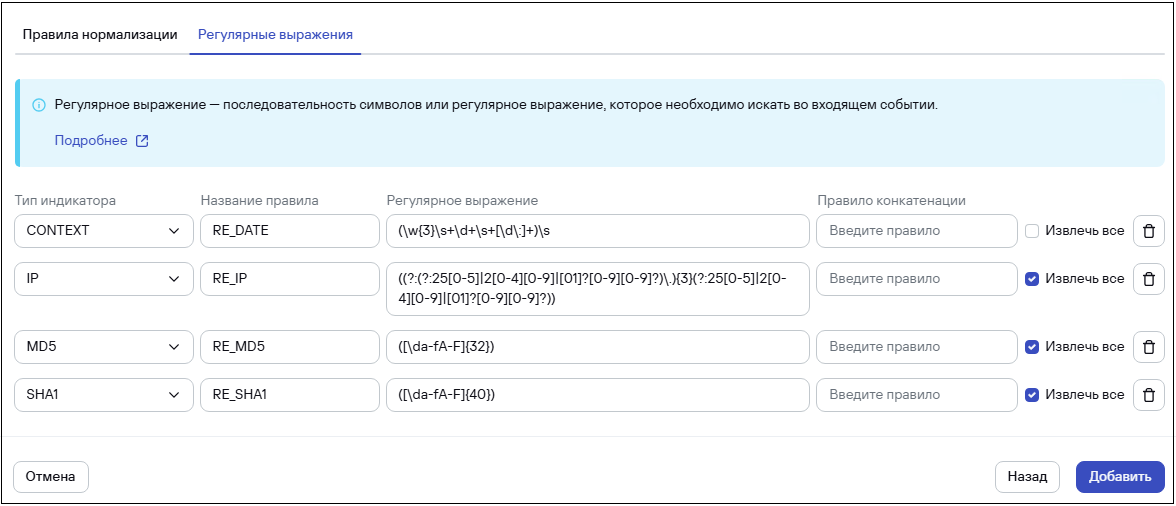Screen dimensions: 1176x506
Task: Click the Правило конкатенации column label
Action: [x=891, y=201]
